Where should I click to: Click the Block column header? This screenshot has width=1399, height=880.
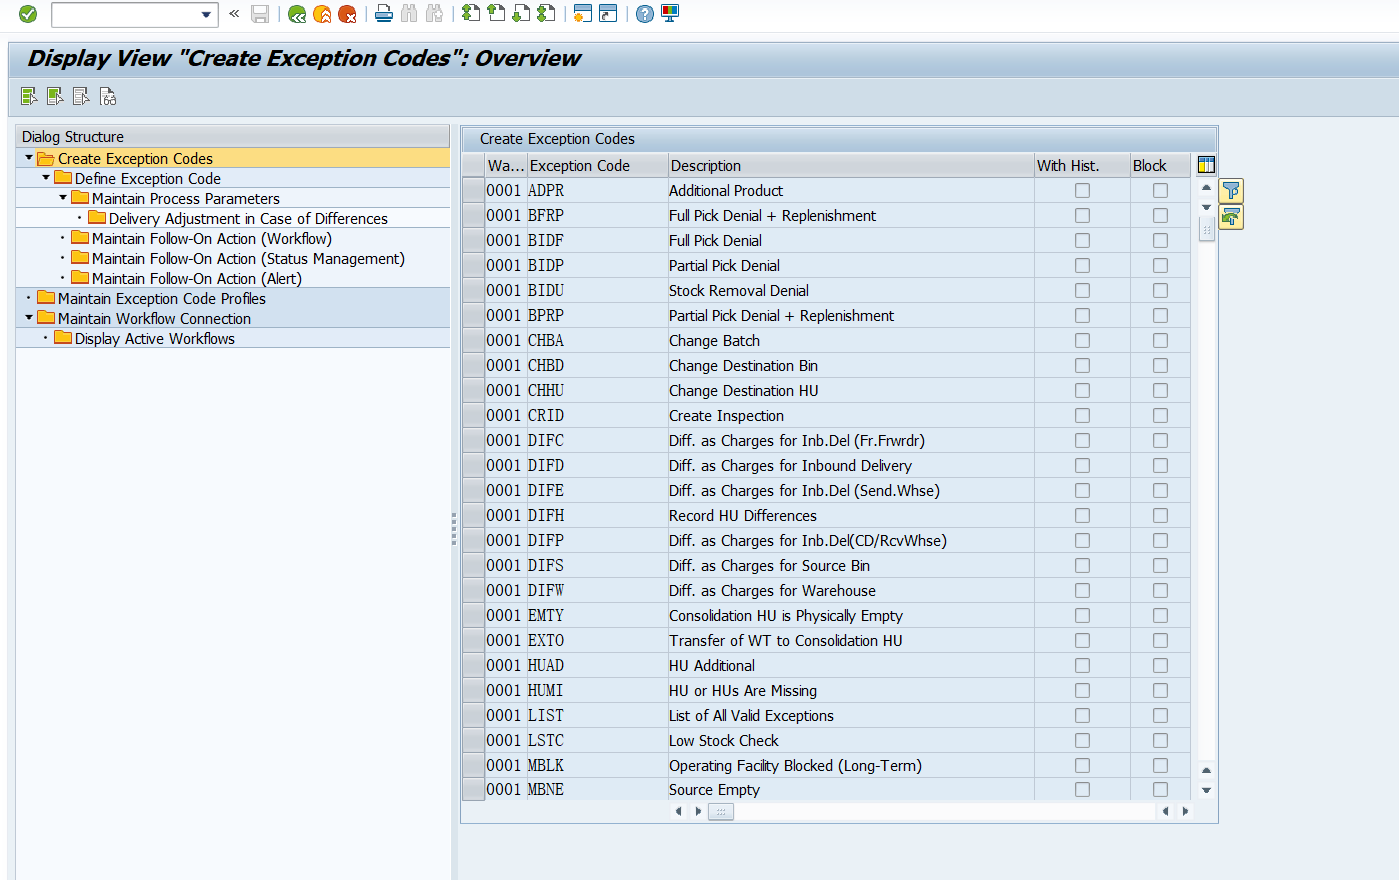click(x=1160, y=165)
